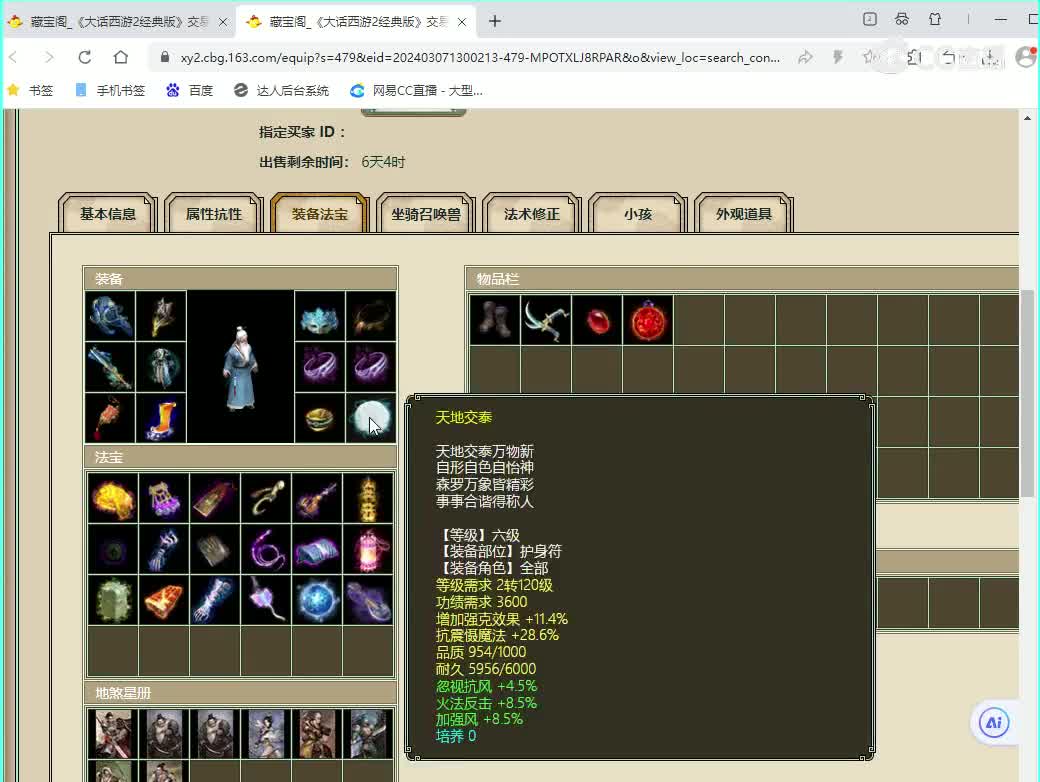This screenshot has height=782, width=1040.
Task: Select the dark necklace equipment icon
Action: pyautogui.click(x=371, y=316)
